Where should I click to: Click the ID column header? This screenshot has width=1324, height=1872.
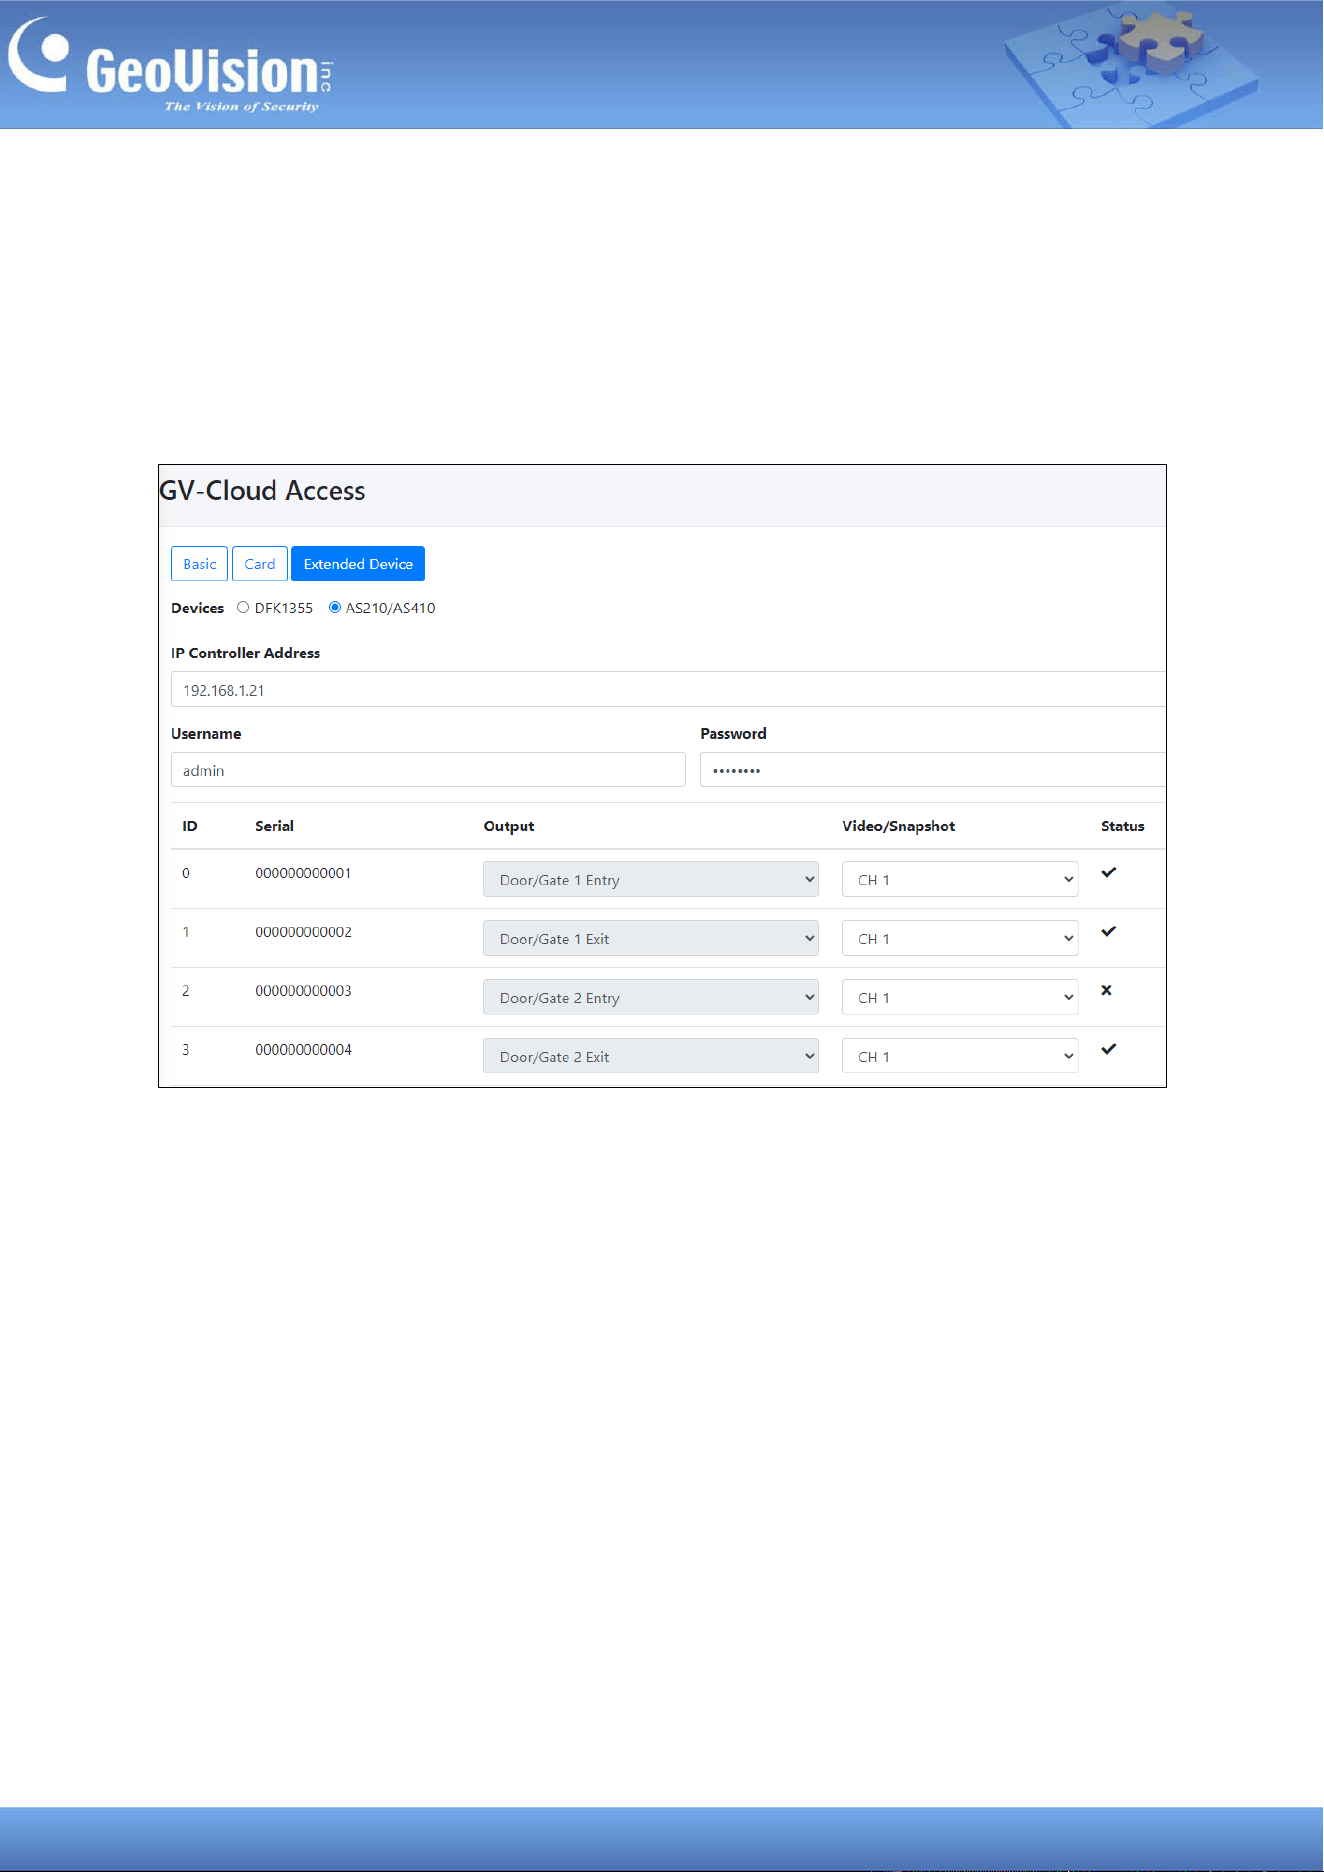pos(190,826)
